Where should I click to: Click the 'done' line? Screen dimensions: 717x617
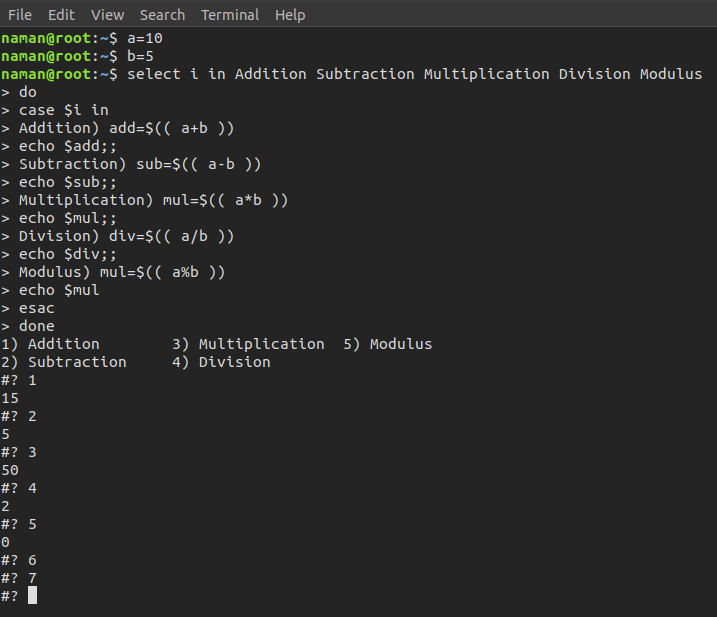[36, 326]
